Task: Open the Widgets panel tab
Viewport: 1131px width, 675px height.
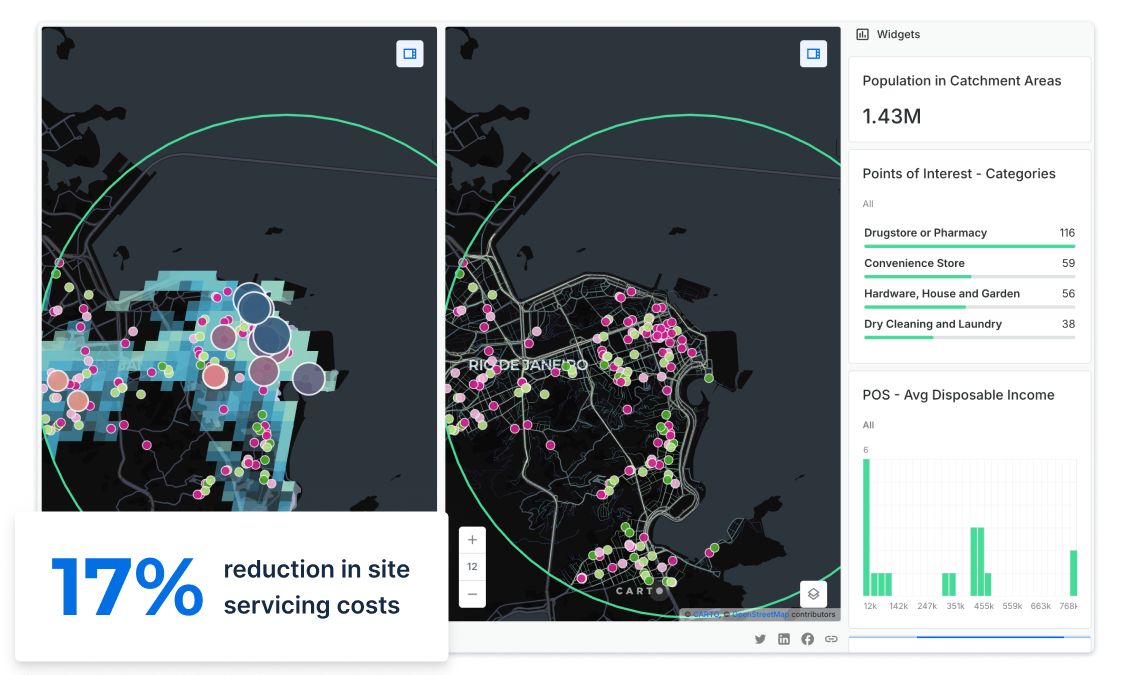Action: pos(898,34)
